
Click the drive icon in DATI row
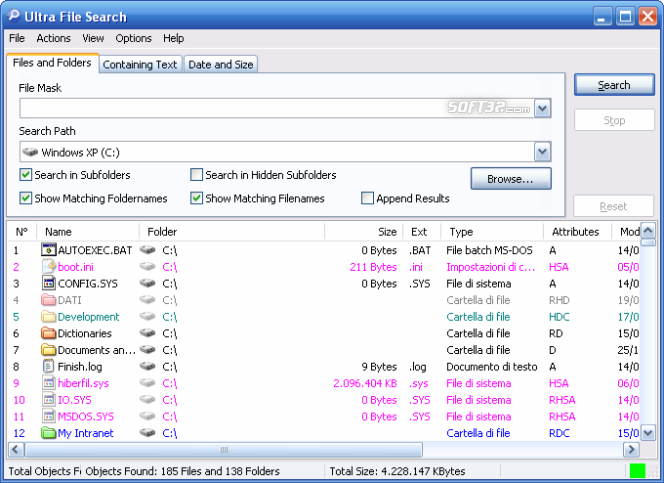(x=148, y=300)
